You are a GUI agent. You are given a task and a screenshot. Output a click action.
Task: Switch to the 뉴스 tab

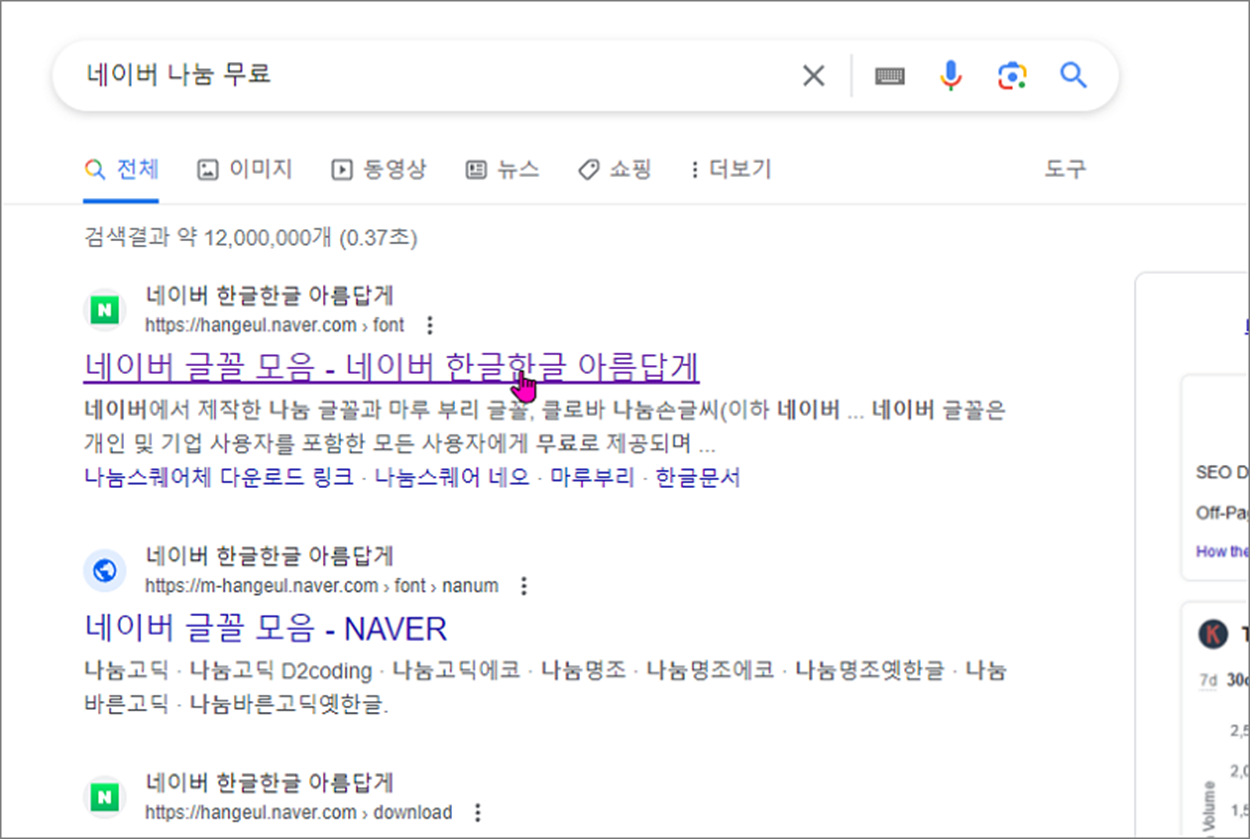click(x=502, y=169)
